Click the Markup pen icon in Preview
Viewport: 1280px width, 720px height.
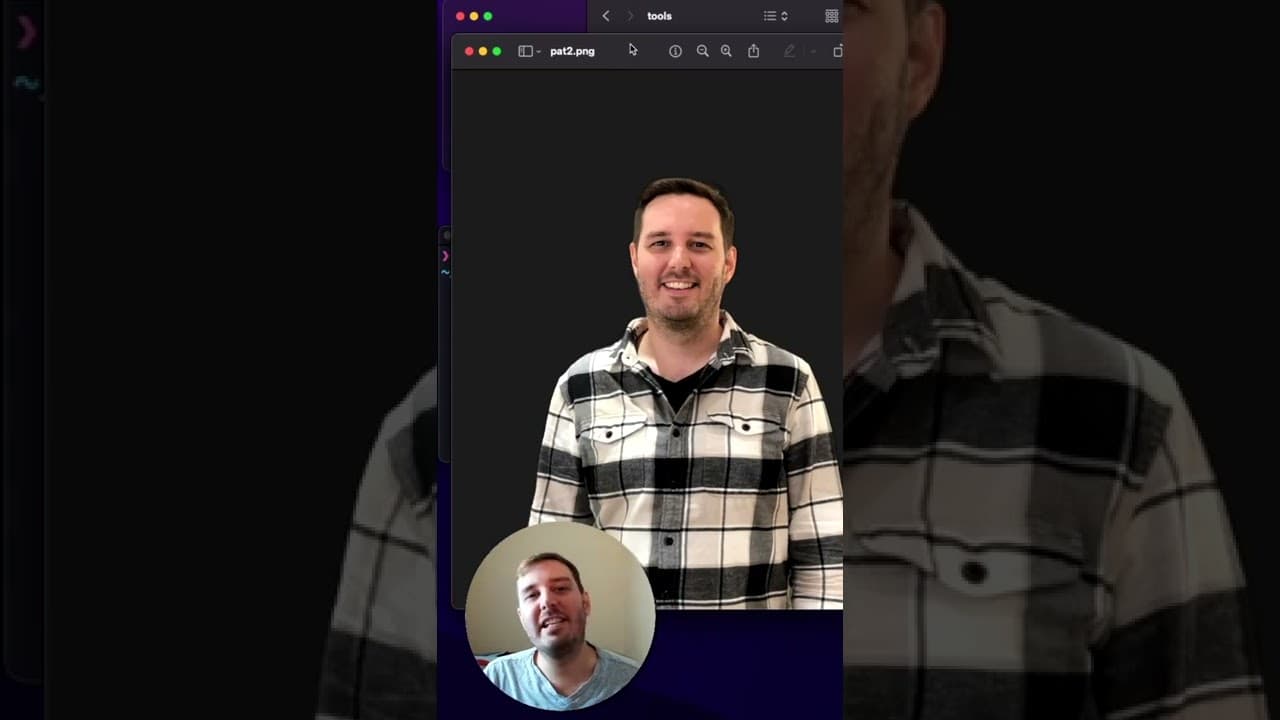pyautogui.click(x=789, y=51)
